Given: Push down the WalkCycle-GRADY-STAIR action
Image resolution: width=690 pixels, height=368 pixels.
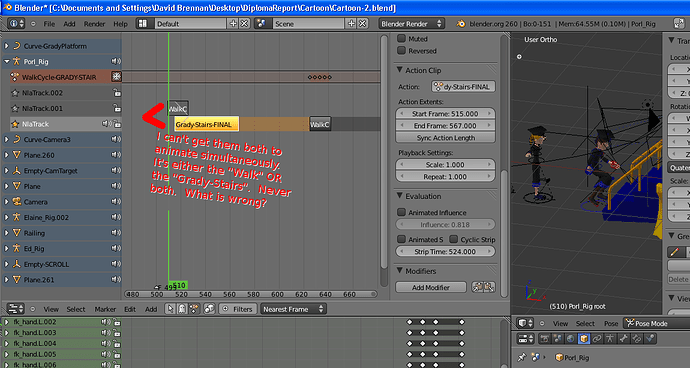Looking at the screenshot, I should coord(116,77).
